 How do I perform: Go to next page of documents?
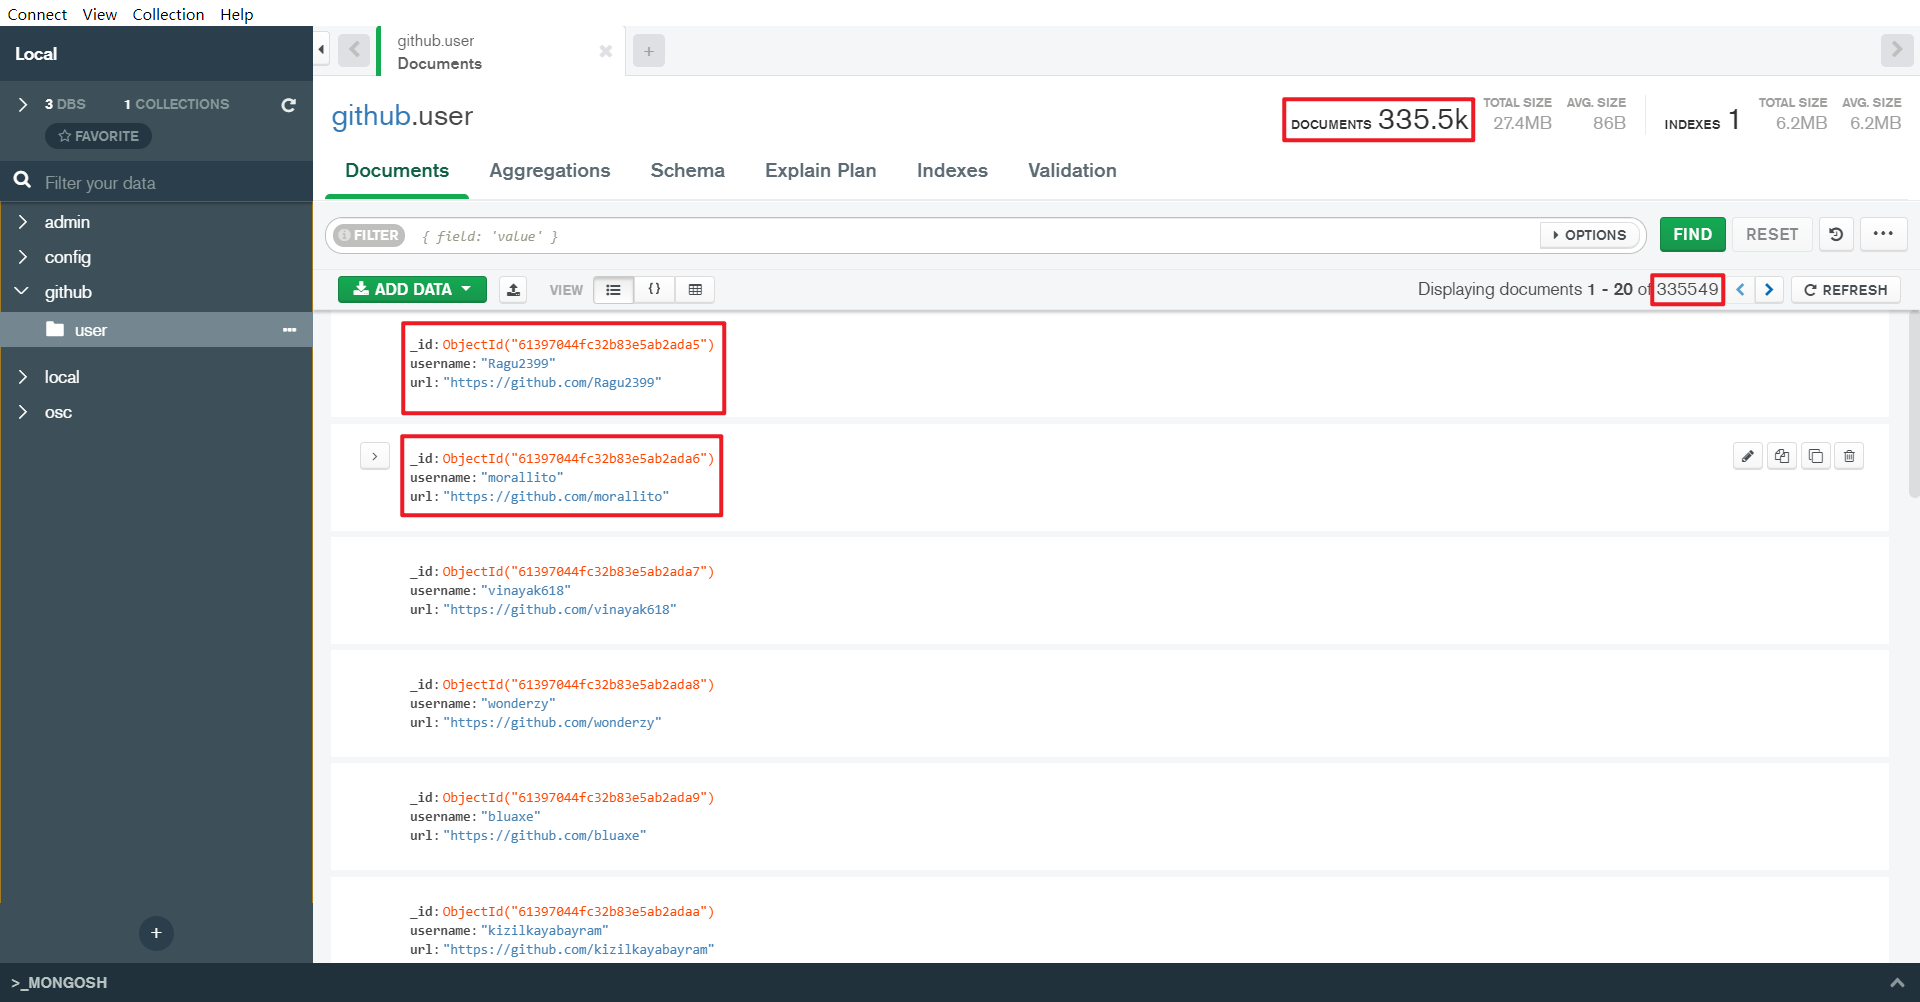(x=1769, y=289)
